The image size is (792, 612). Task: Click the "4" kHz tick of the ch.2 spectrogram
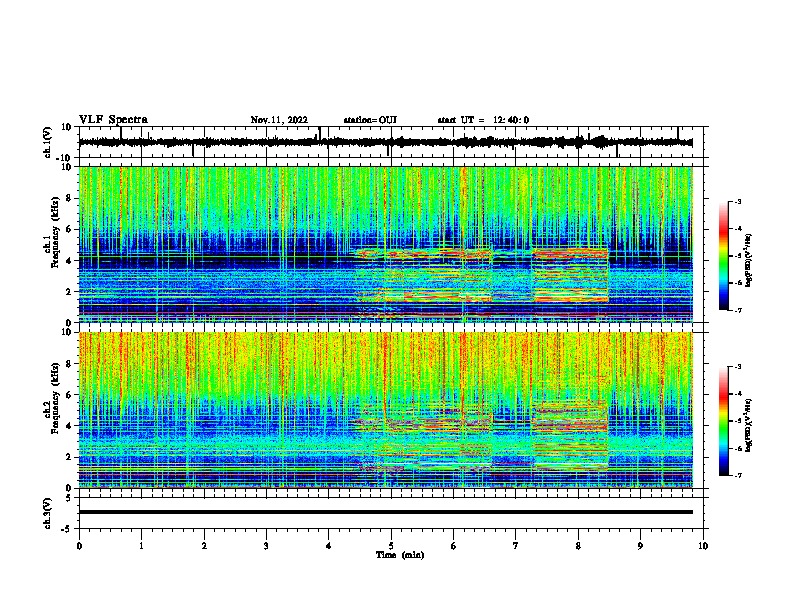69,426
